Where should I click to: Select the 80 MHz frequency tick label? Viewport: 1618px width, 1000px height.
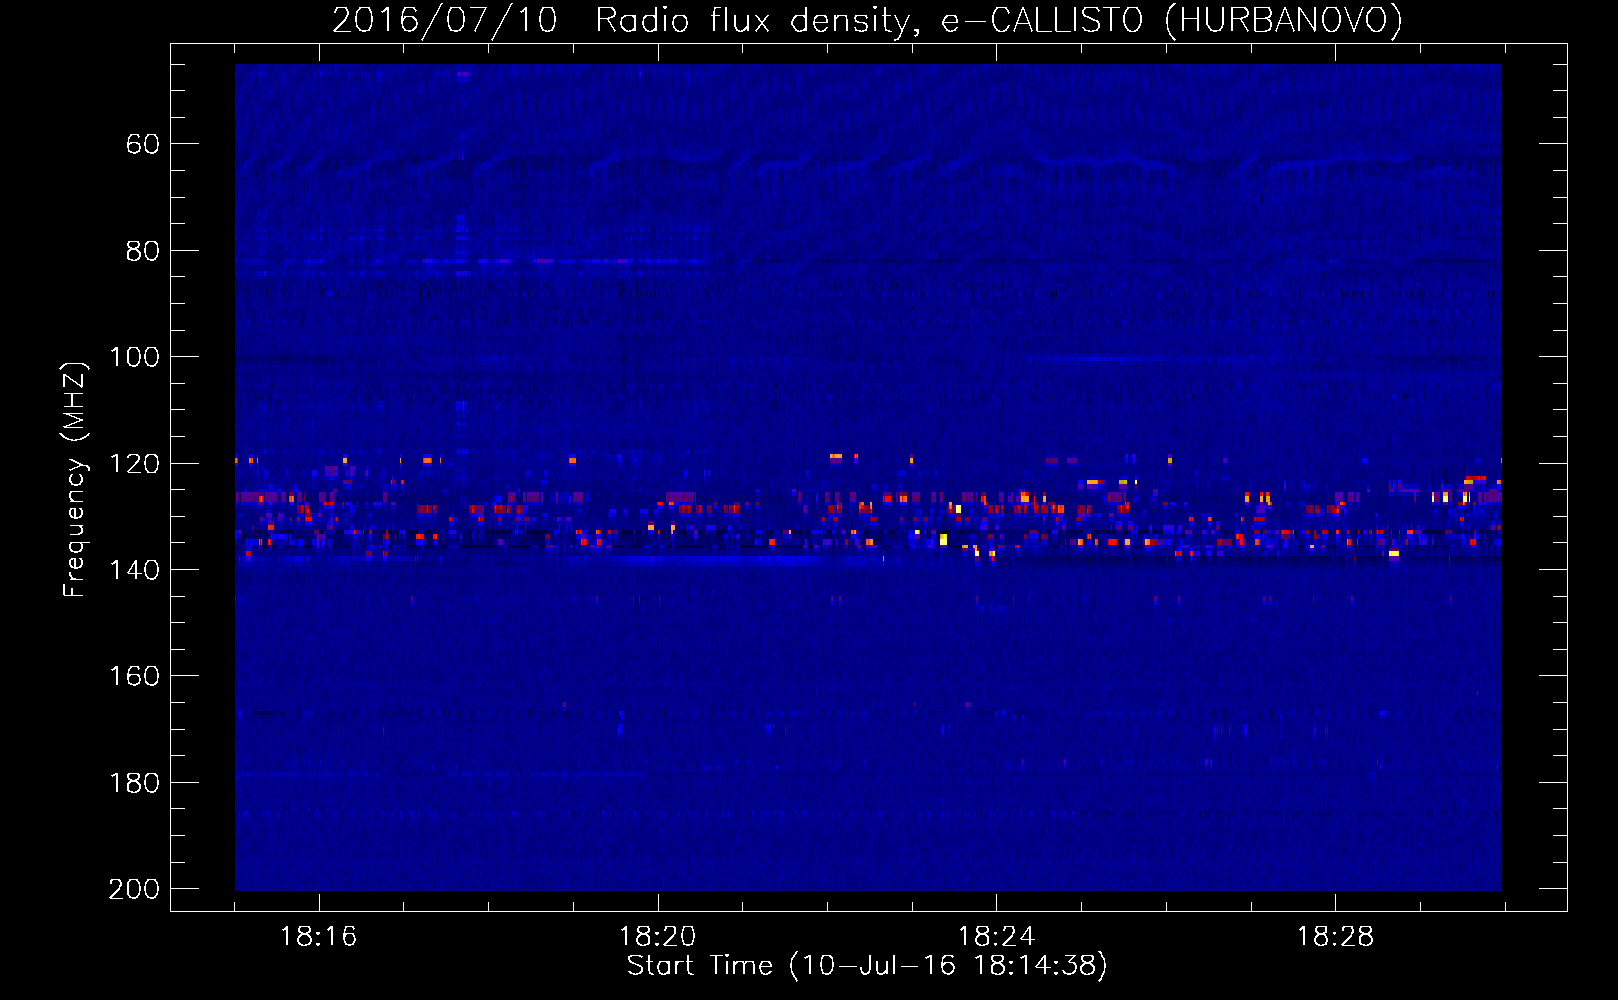(x=142, y=251)
